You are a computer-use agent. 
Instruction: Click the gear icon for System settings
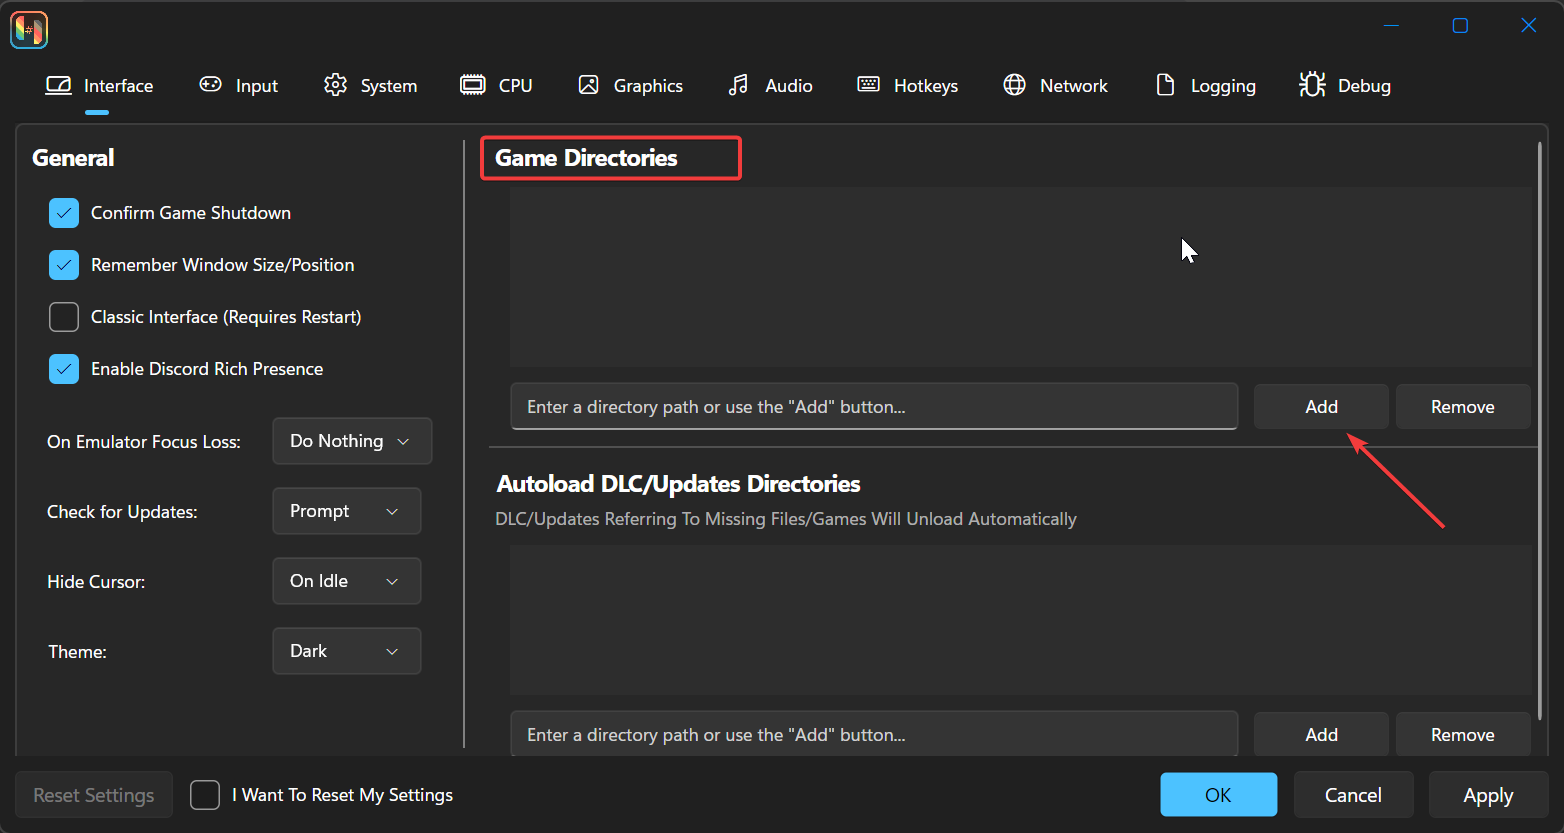click(x=335, y=85)
